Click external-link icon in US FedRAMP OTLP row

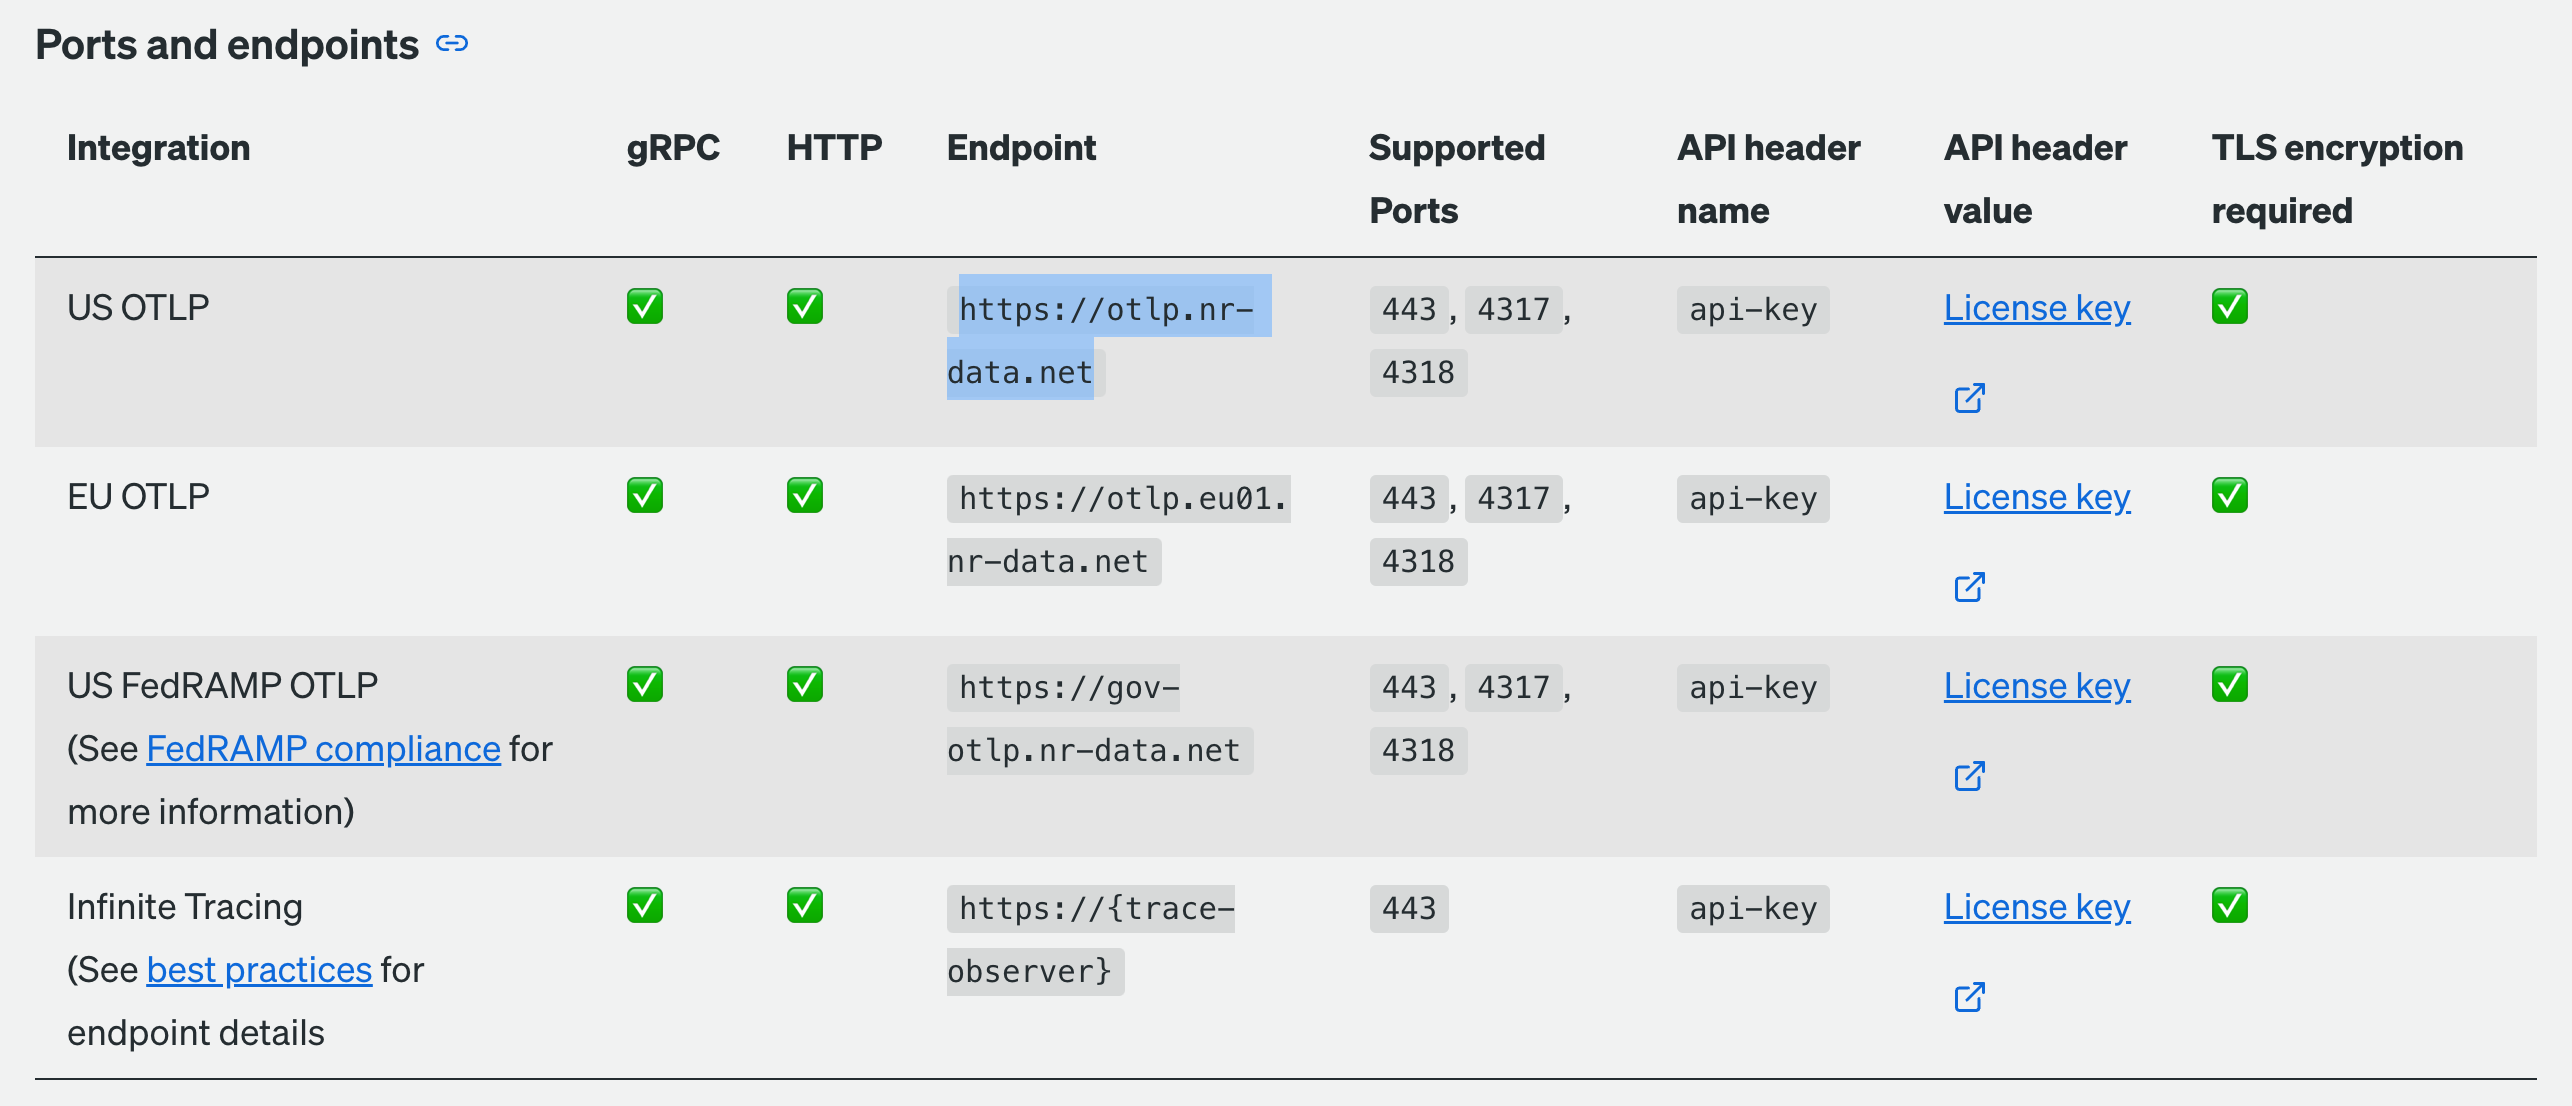pos(1969,776)
